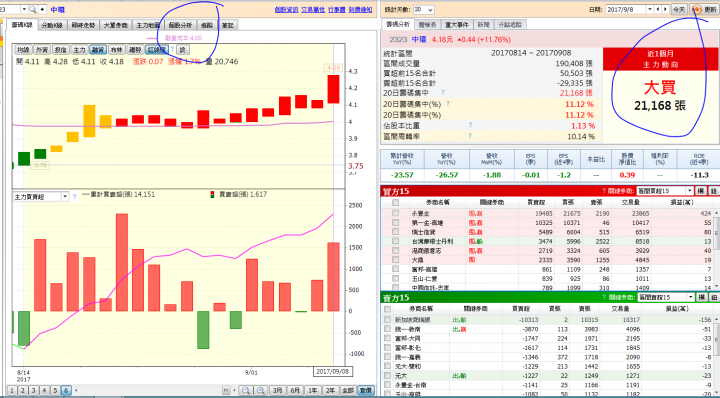Screen dimensions: 720x398
Task: Click the question mark next to 區間周轉率
Action: [x=470, y=136]
